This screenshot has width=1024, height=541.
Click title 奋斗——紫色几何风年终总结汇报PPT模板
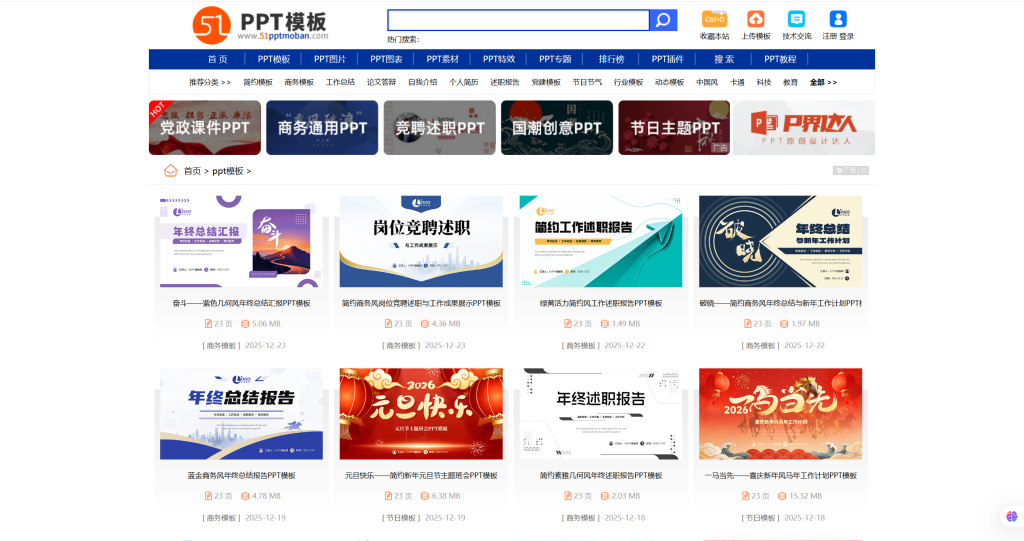tap(241, 303)
